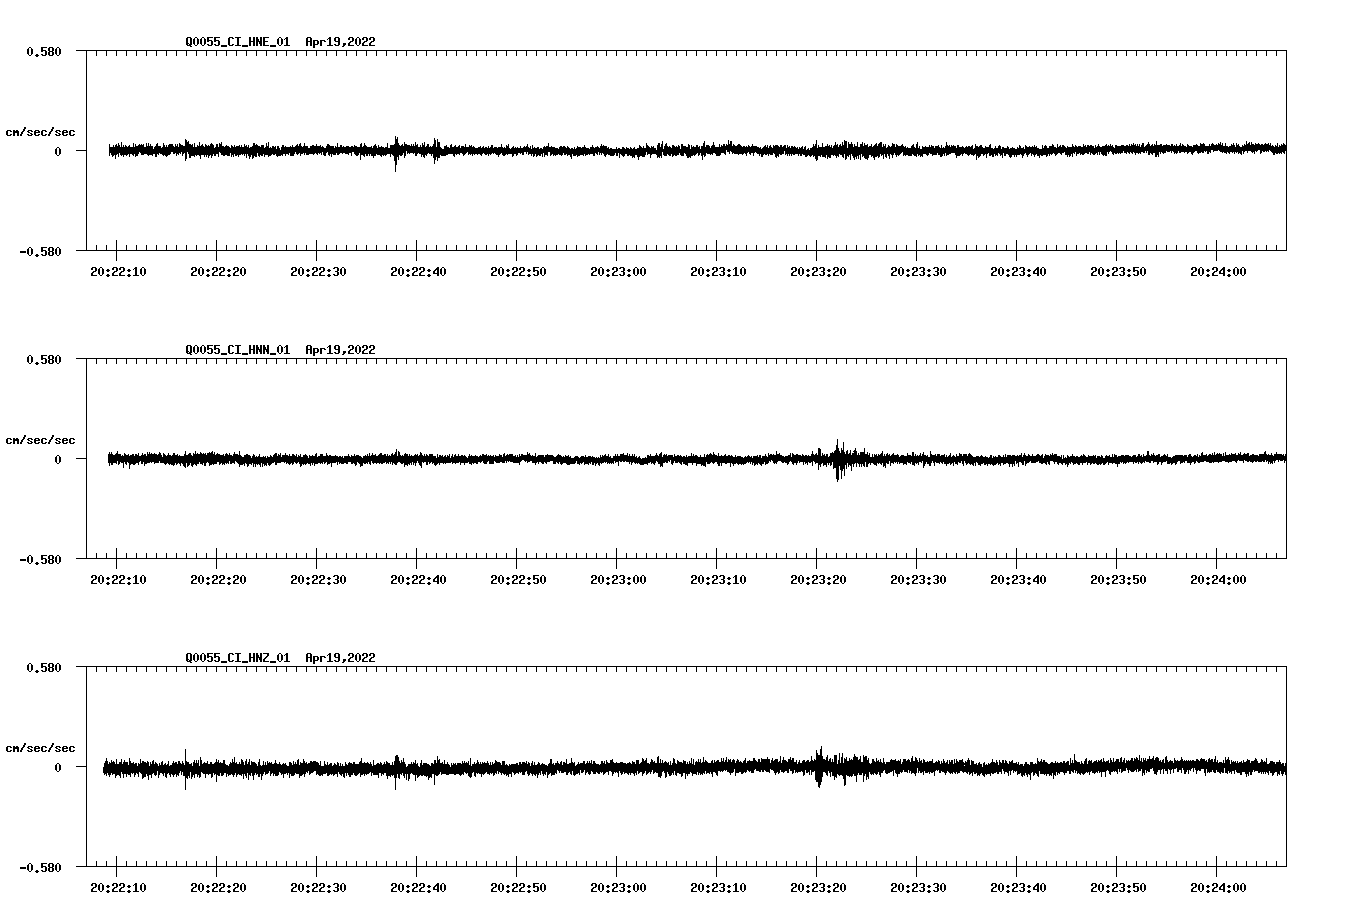Click the 20:24:00 label under HNE plot
Image resolution: width=1358 pixels, height=924 pixels.
[1218, 272]
